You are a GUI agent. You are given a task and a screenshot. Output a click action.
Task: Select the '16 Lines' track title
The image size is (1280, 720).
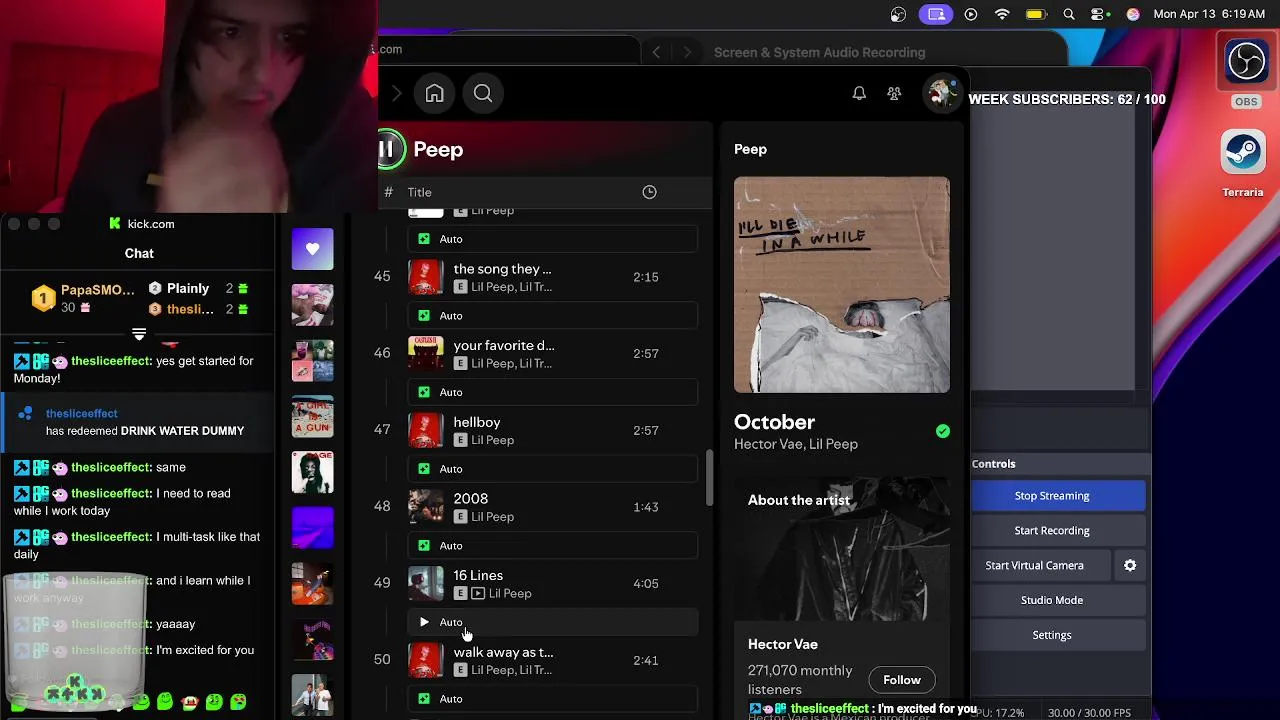coord(478,575)
